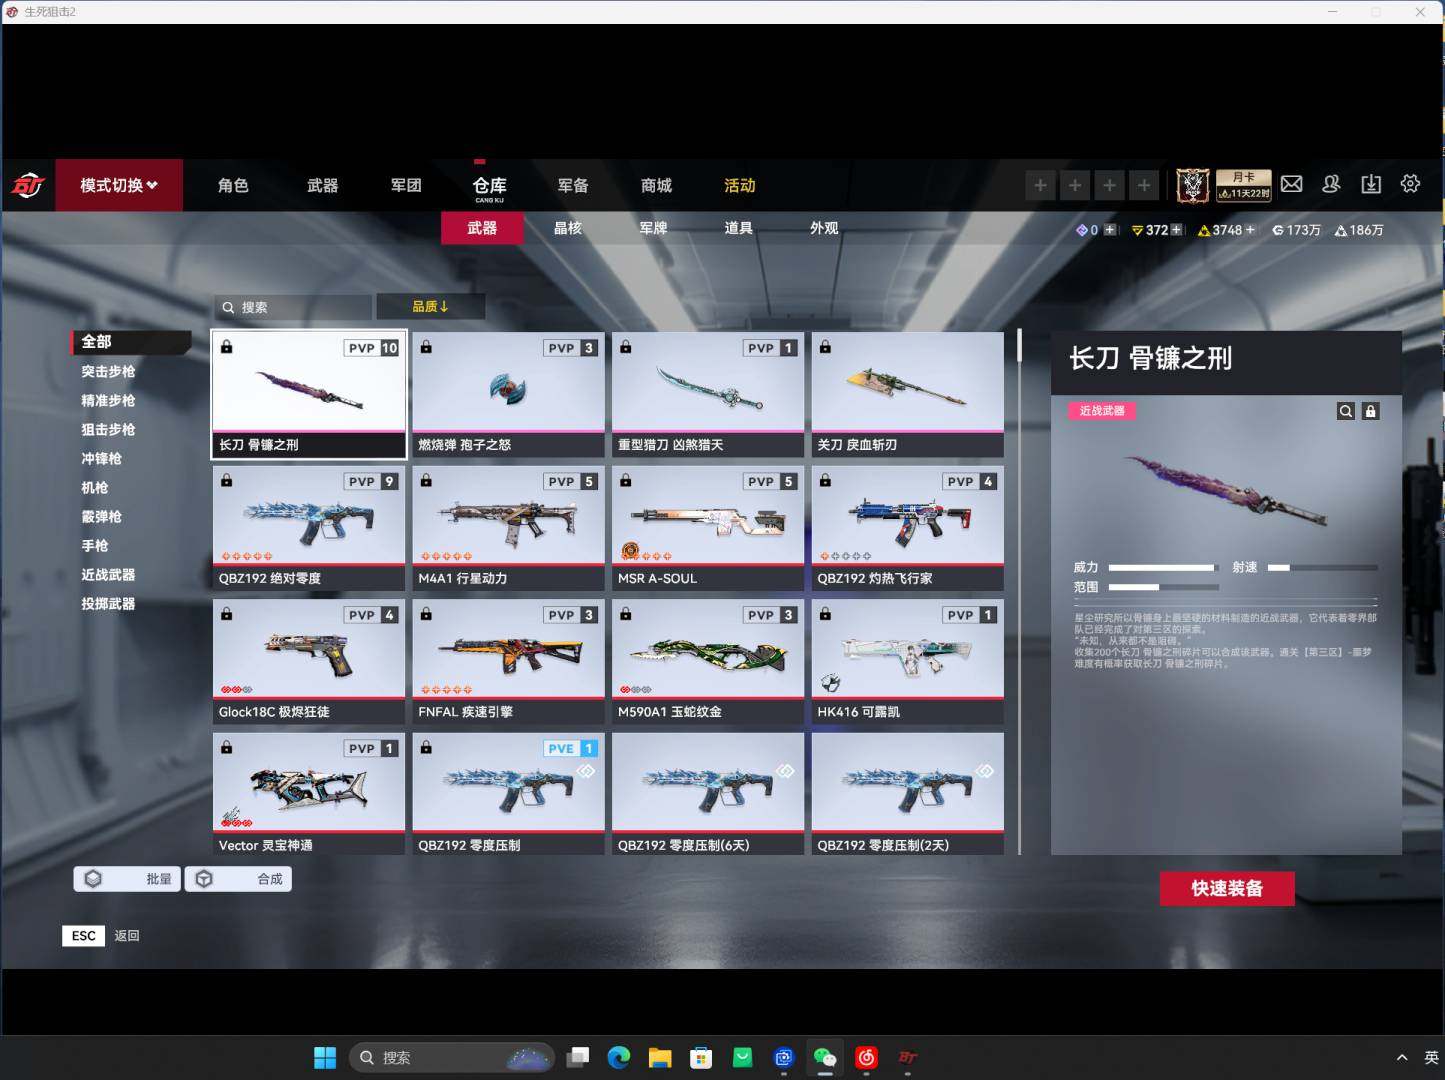Toggle the 品质 quality sort order
This screenshot has height=1080, width=1445.
[431, 306]
